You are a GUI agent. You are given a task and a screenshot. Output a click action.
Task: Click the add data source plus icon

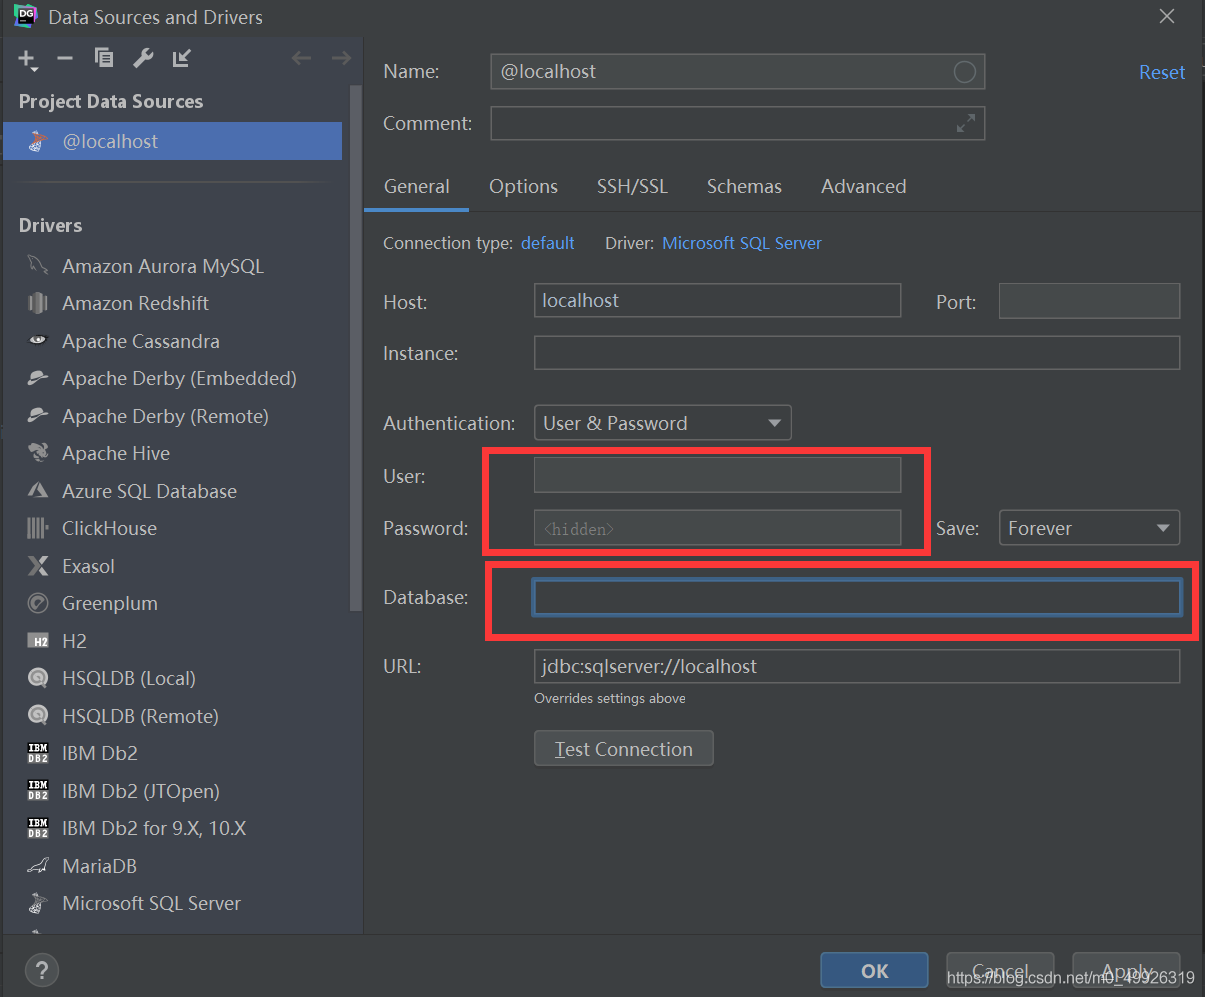point(28,60)
